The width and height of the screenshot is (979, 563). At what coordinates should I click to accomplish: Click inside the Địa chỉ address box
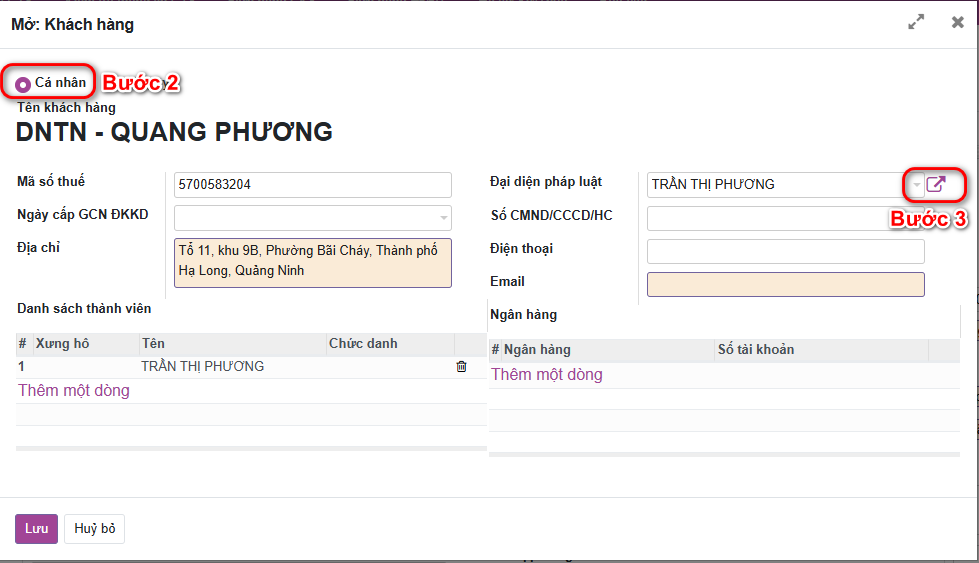(x=312, y=261)
